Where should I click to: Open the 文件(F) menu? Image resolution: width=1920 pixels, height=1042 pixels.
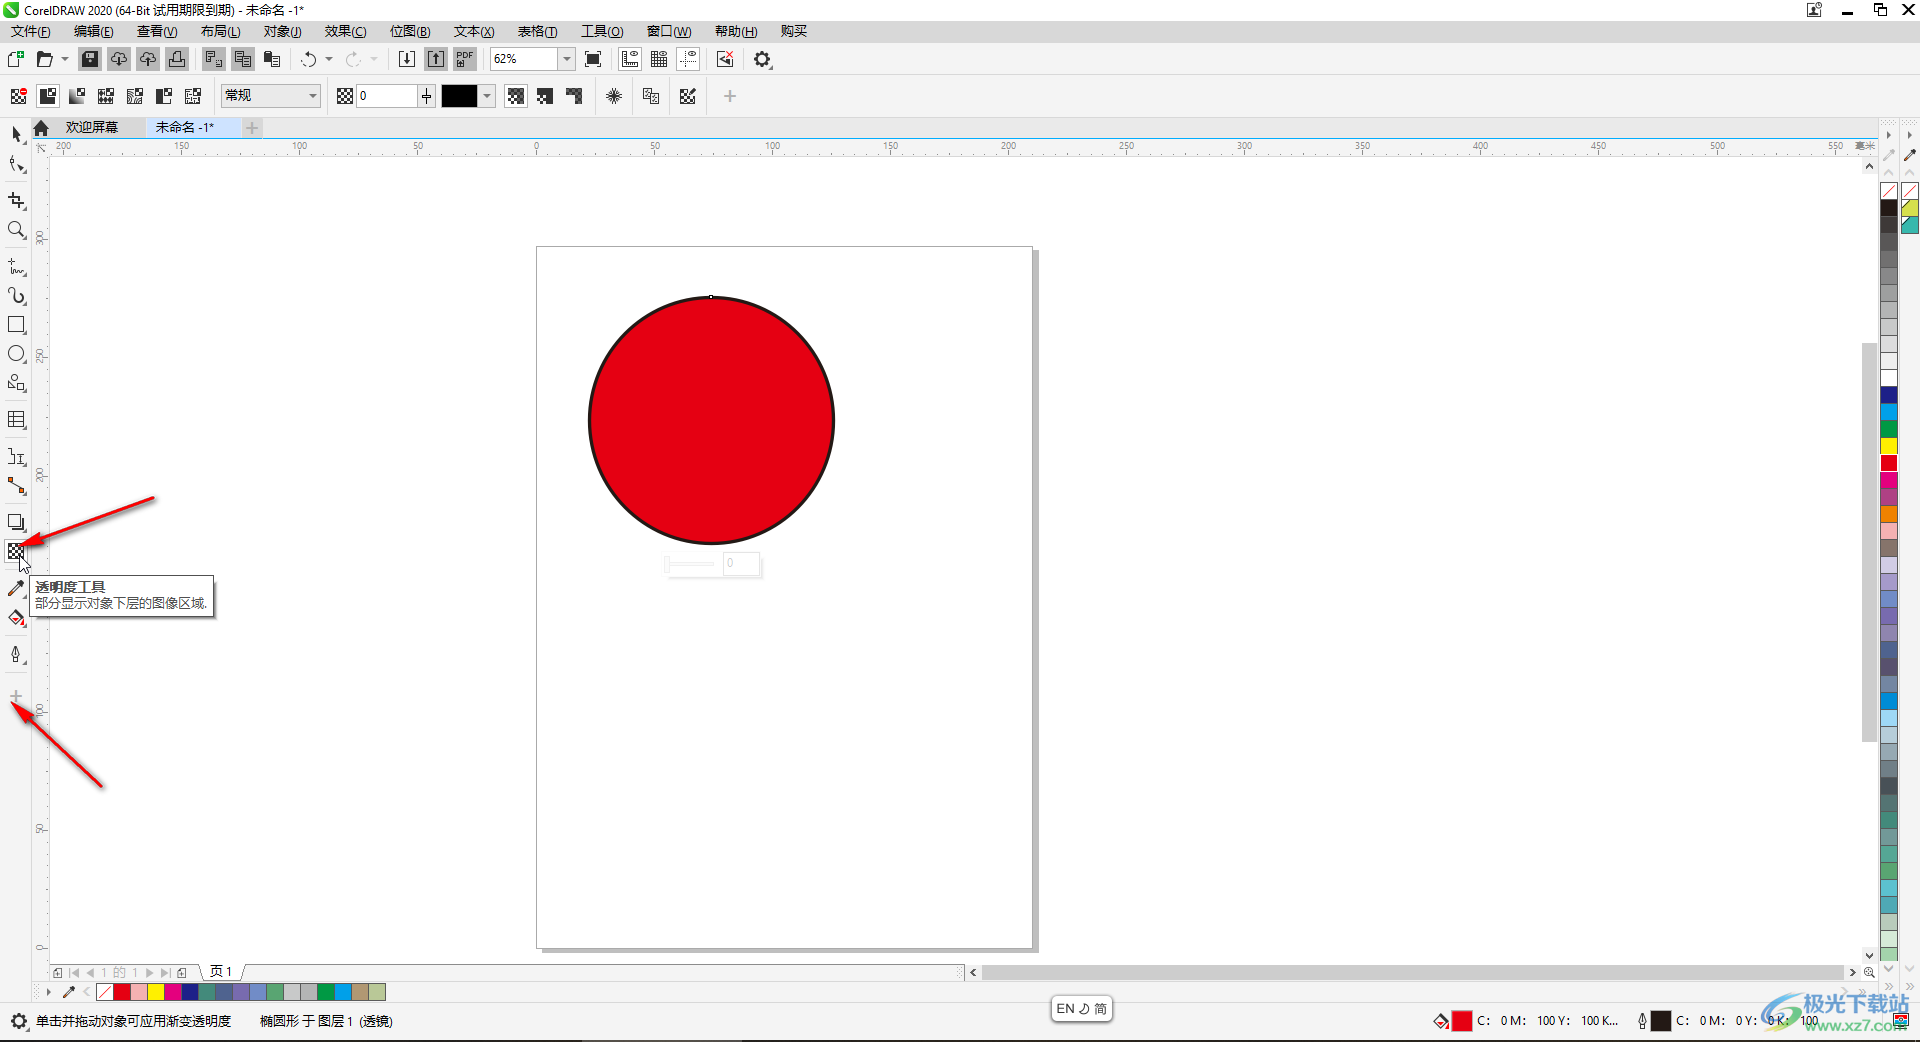point(30,32)
